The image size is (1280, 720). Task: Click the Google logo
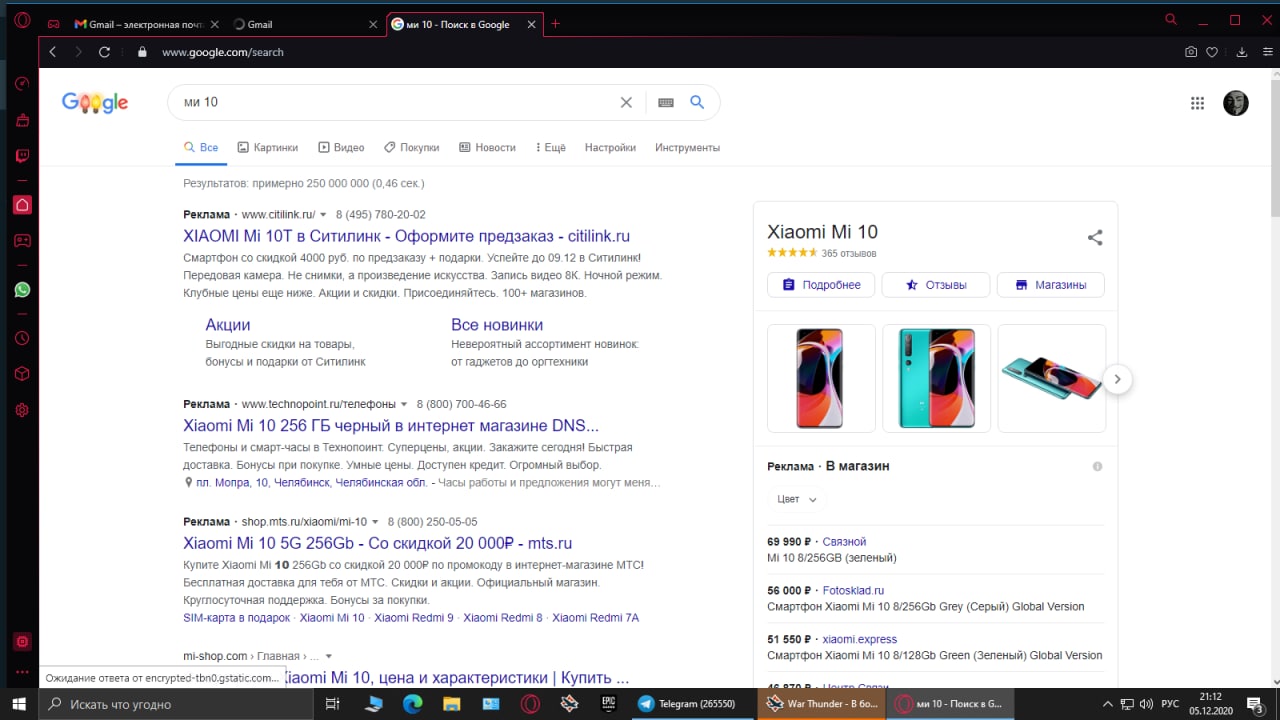coord(95,102)
